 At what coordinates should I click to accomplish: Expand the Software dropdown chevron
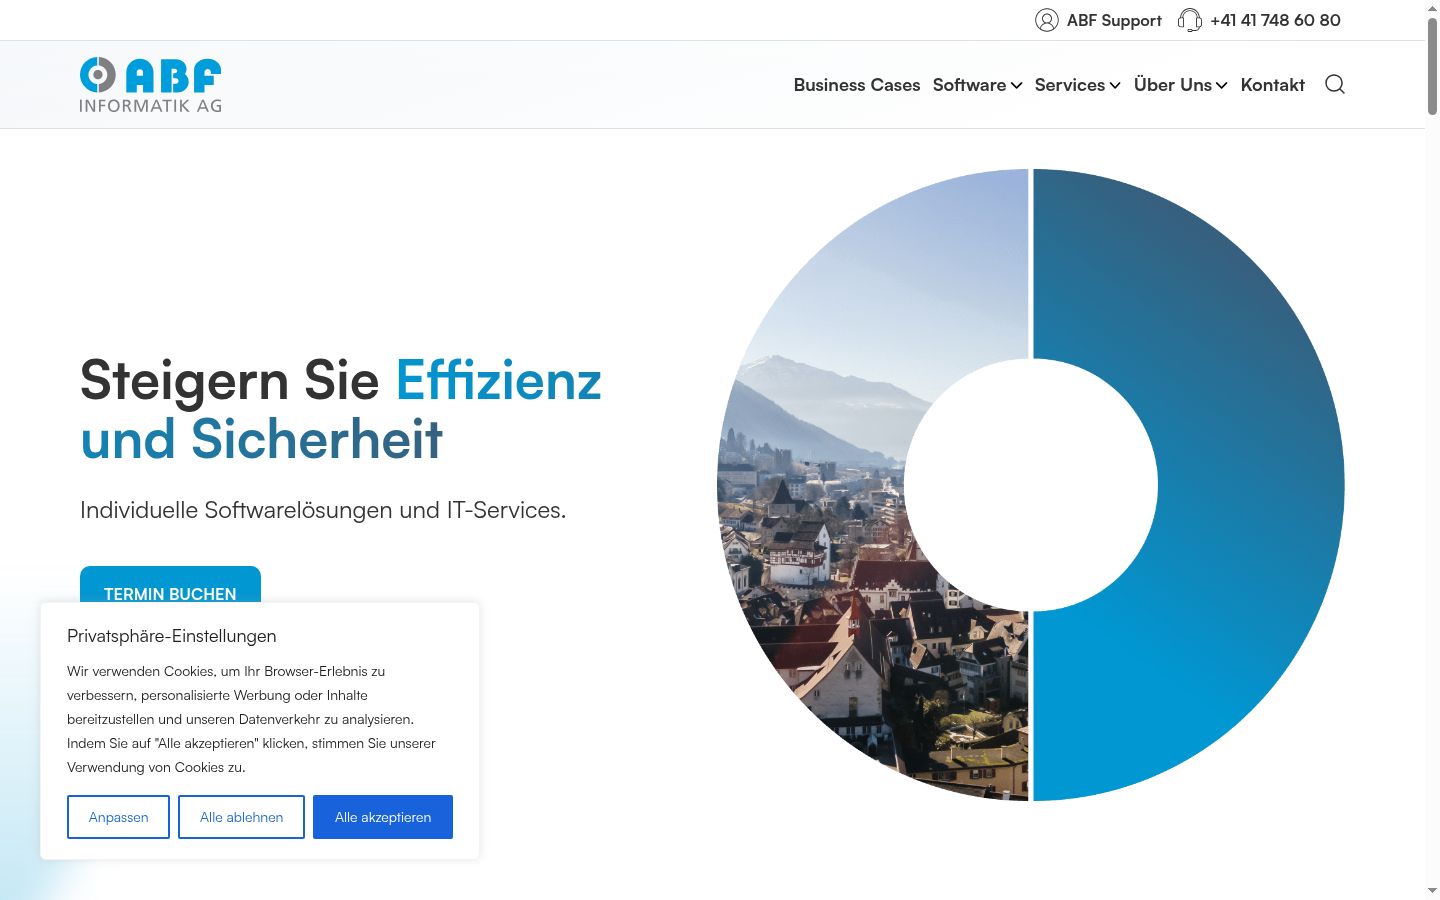pos(1016,86)
